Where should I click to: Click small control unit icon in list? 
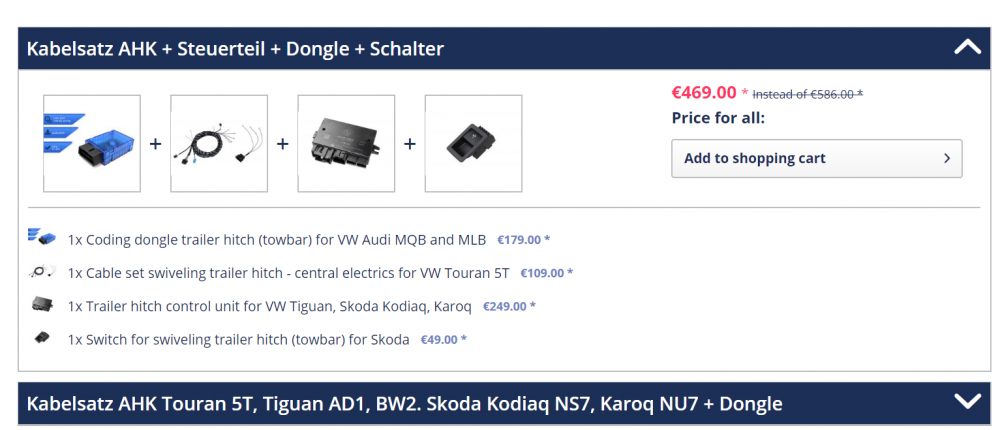(42, 305)
